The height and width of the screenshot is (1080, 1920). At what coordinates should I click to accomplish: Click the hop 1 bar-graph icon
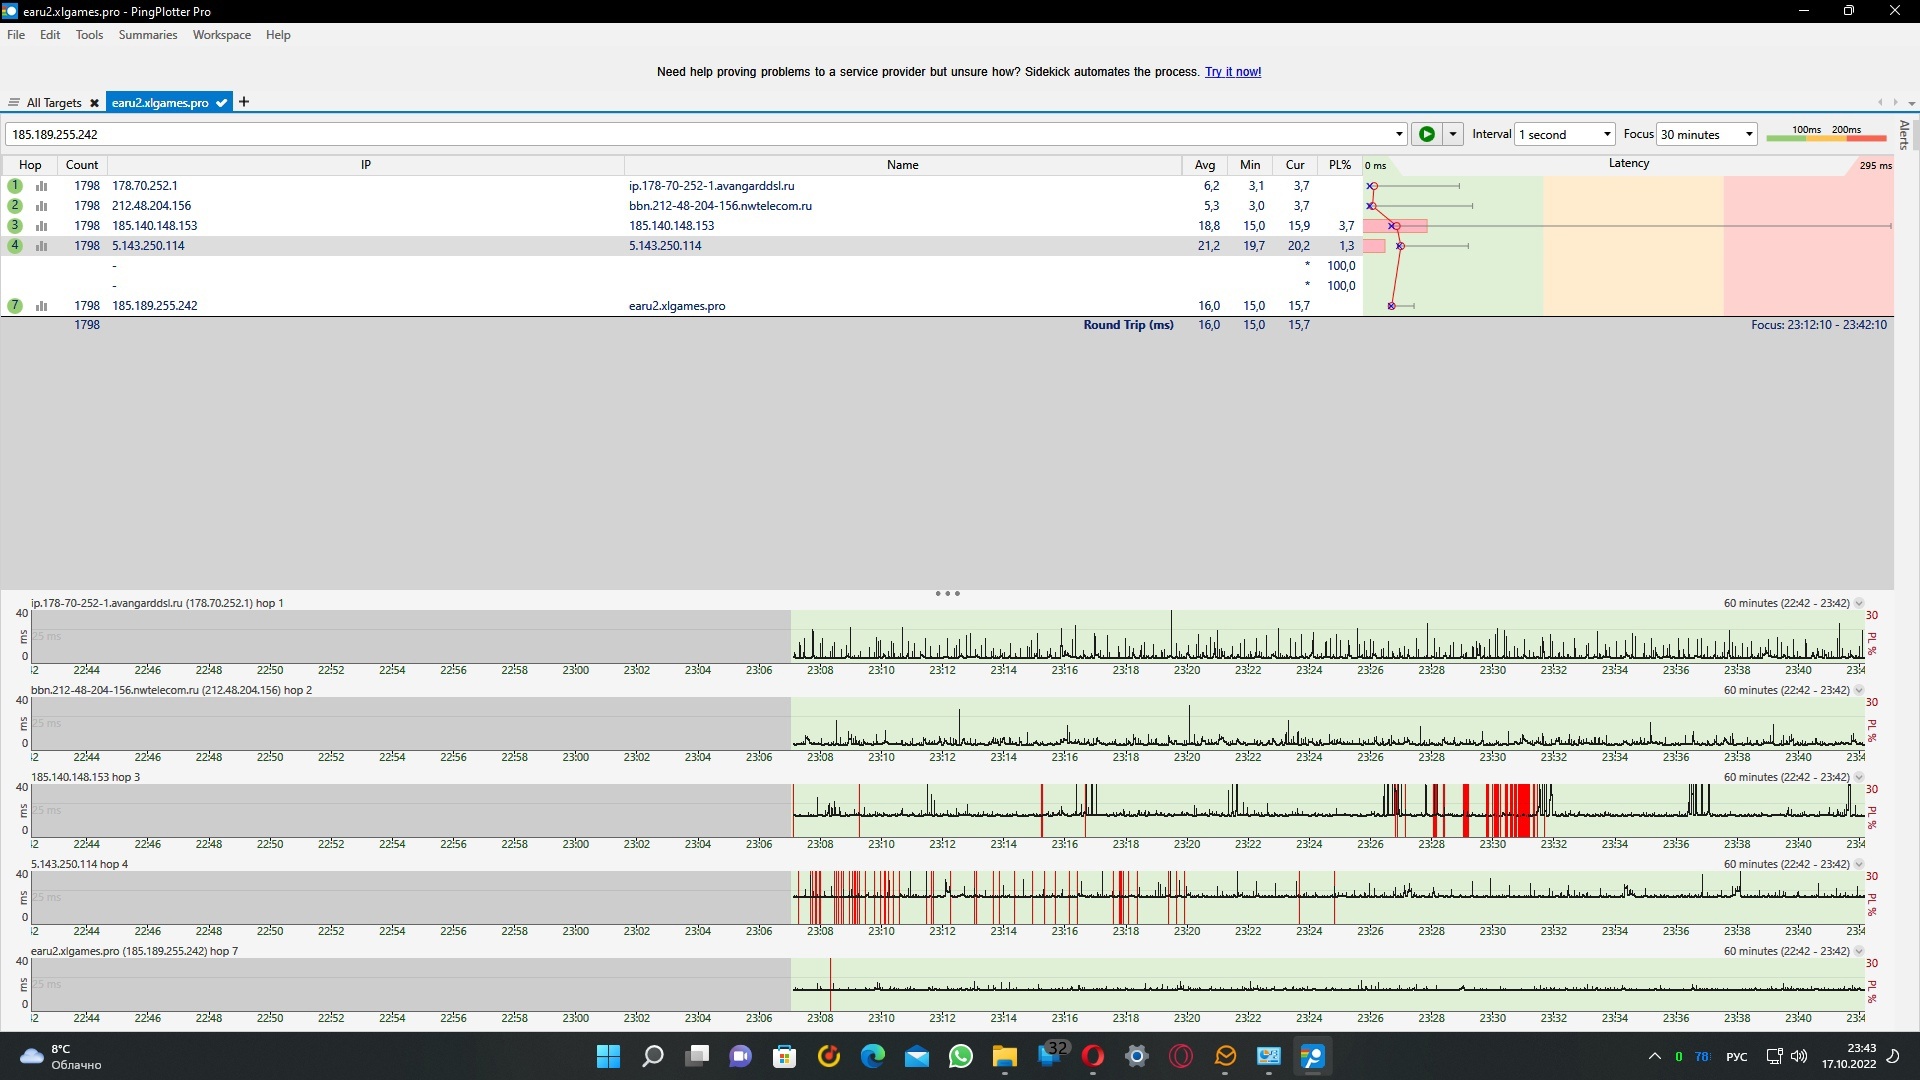(41, 186)
